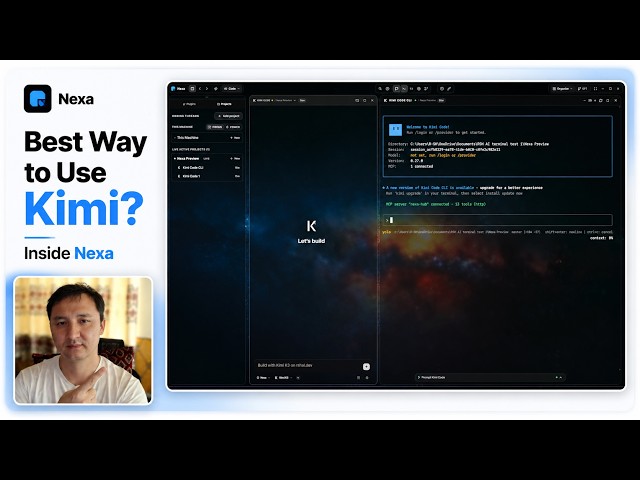Screen dimensions: 640x480
Task: Click the Nexa logo on the thumbnail's left side
Action: 38,99
